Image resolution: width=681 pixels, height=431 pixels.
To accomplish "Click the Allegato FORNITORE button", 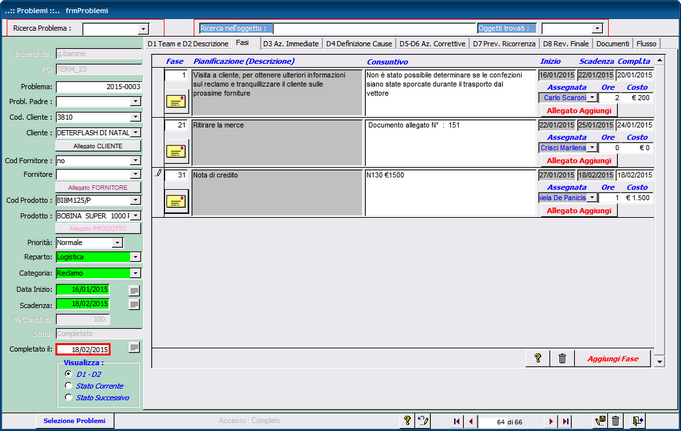I will 98,188.
